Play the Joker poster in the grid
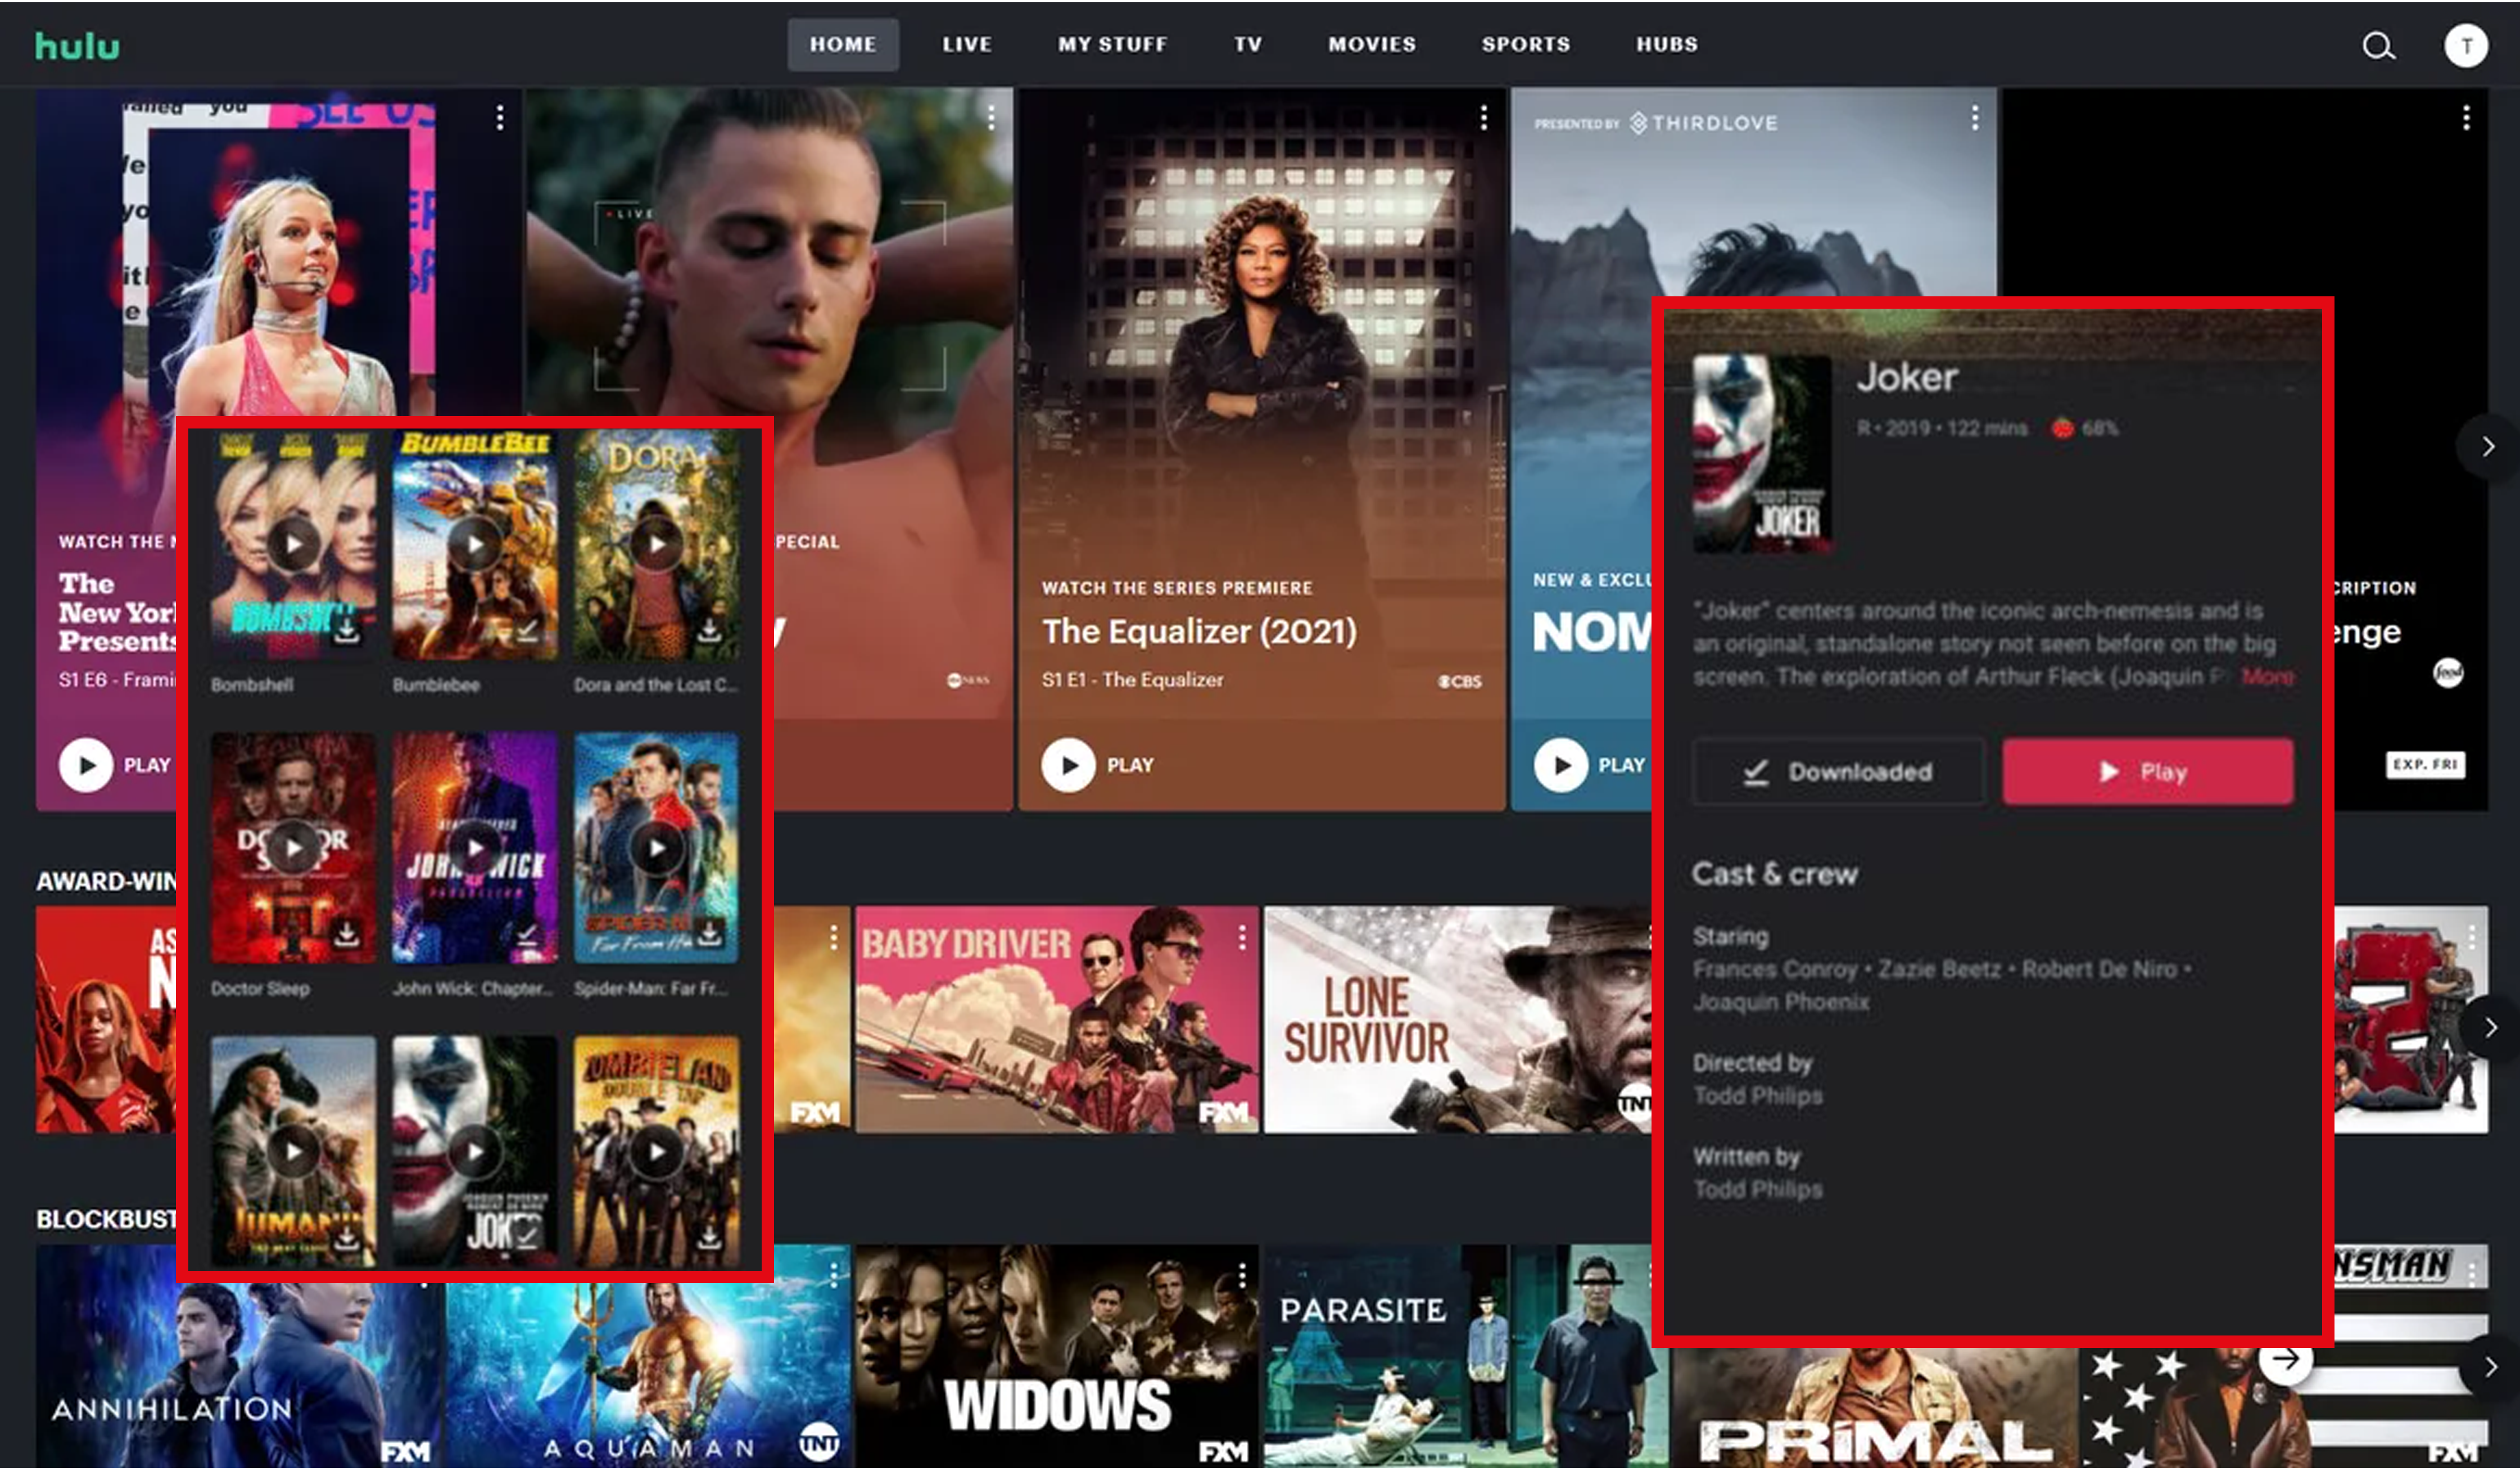Screen dimensions: 2520x1471 [x=474, y=1151]
